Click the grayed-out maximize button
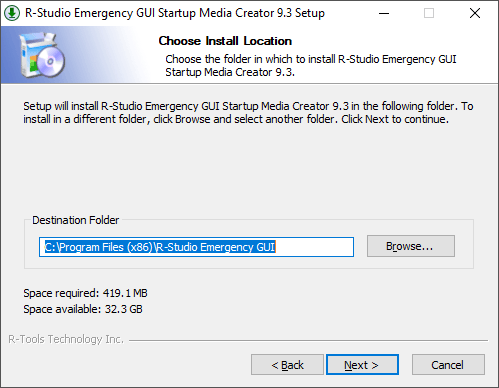 pyautogui.click(x=429, y=13)
